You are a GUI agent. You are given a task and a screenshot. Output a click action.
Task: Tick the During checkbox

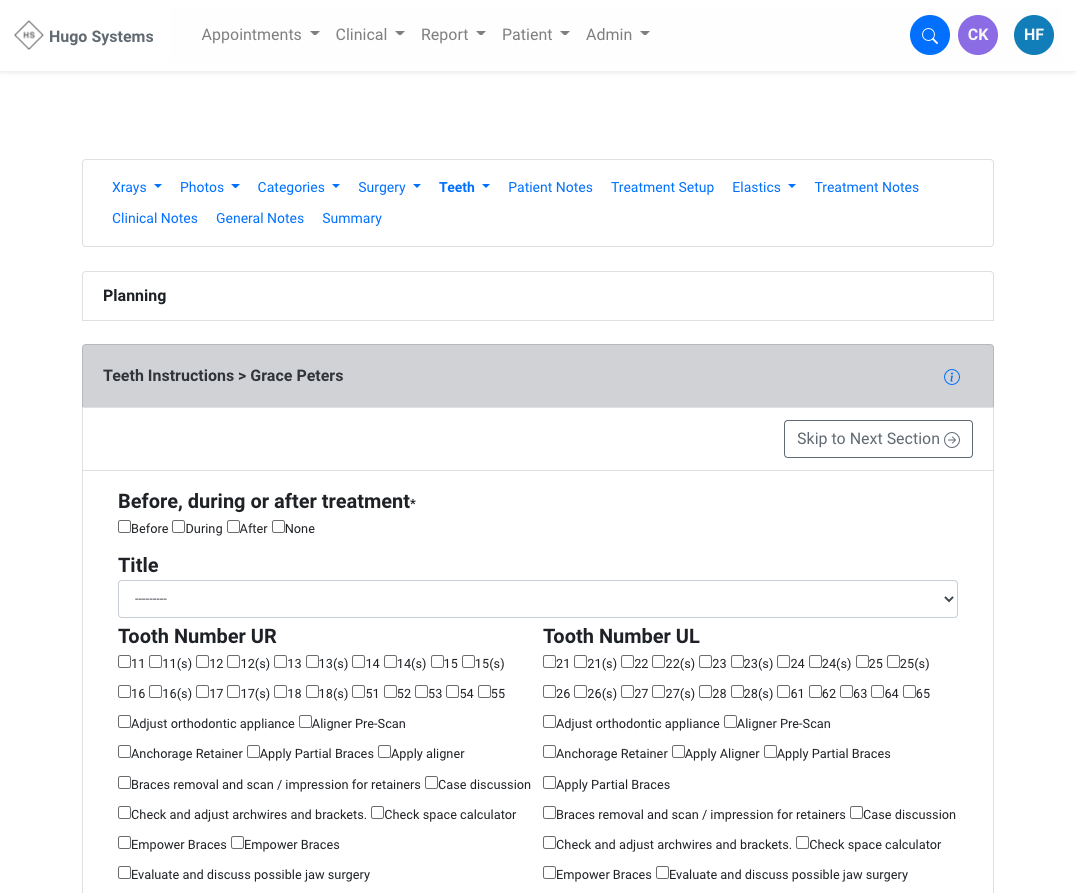[178, 527]
